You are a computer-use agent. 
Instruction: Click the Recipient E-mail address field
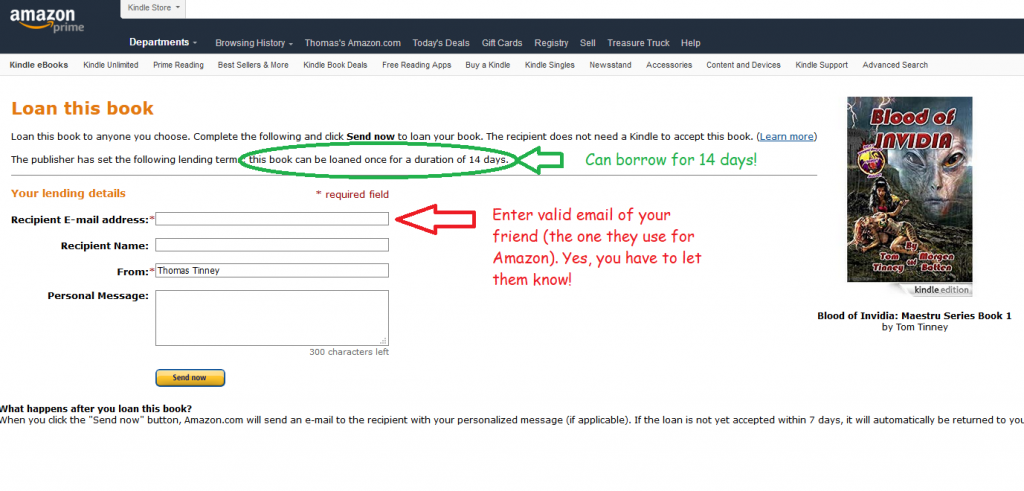tap(272, 219)
